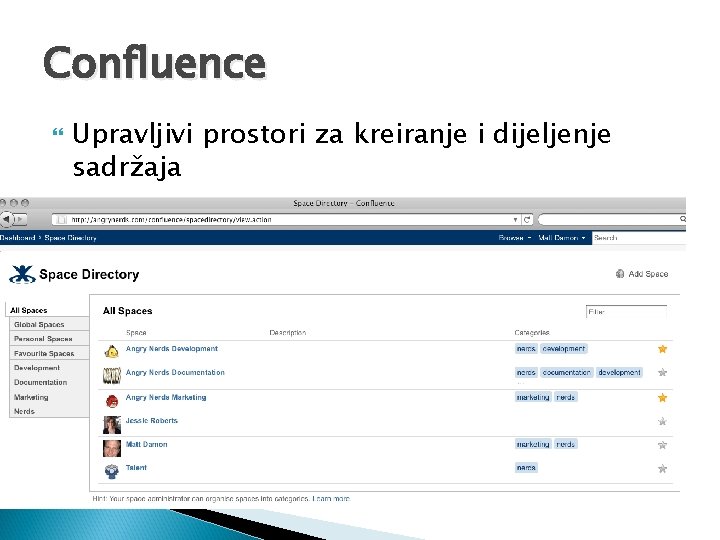Image resolution: width=720 pixels, height=540 pixels.
Task: Click the development label on Angry Nerds Development
Action: (563, 349)
